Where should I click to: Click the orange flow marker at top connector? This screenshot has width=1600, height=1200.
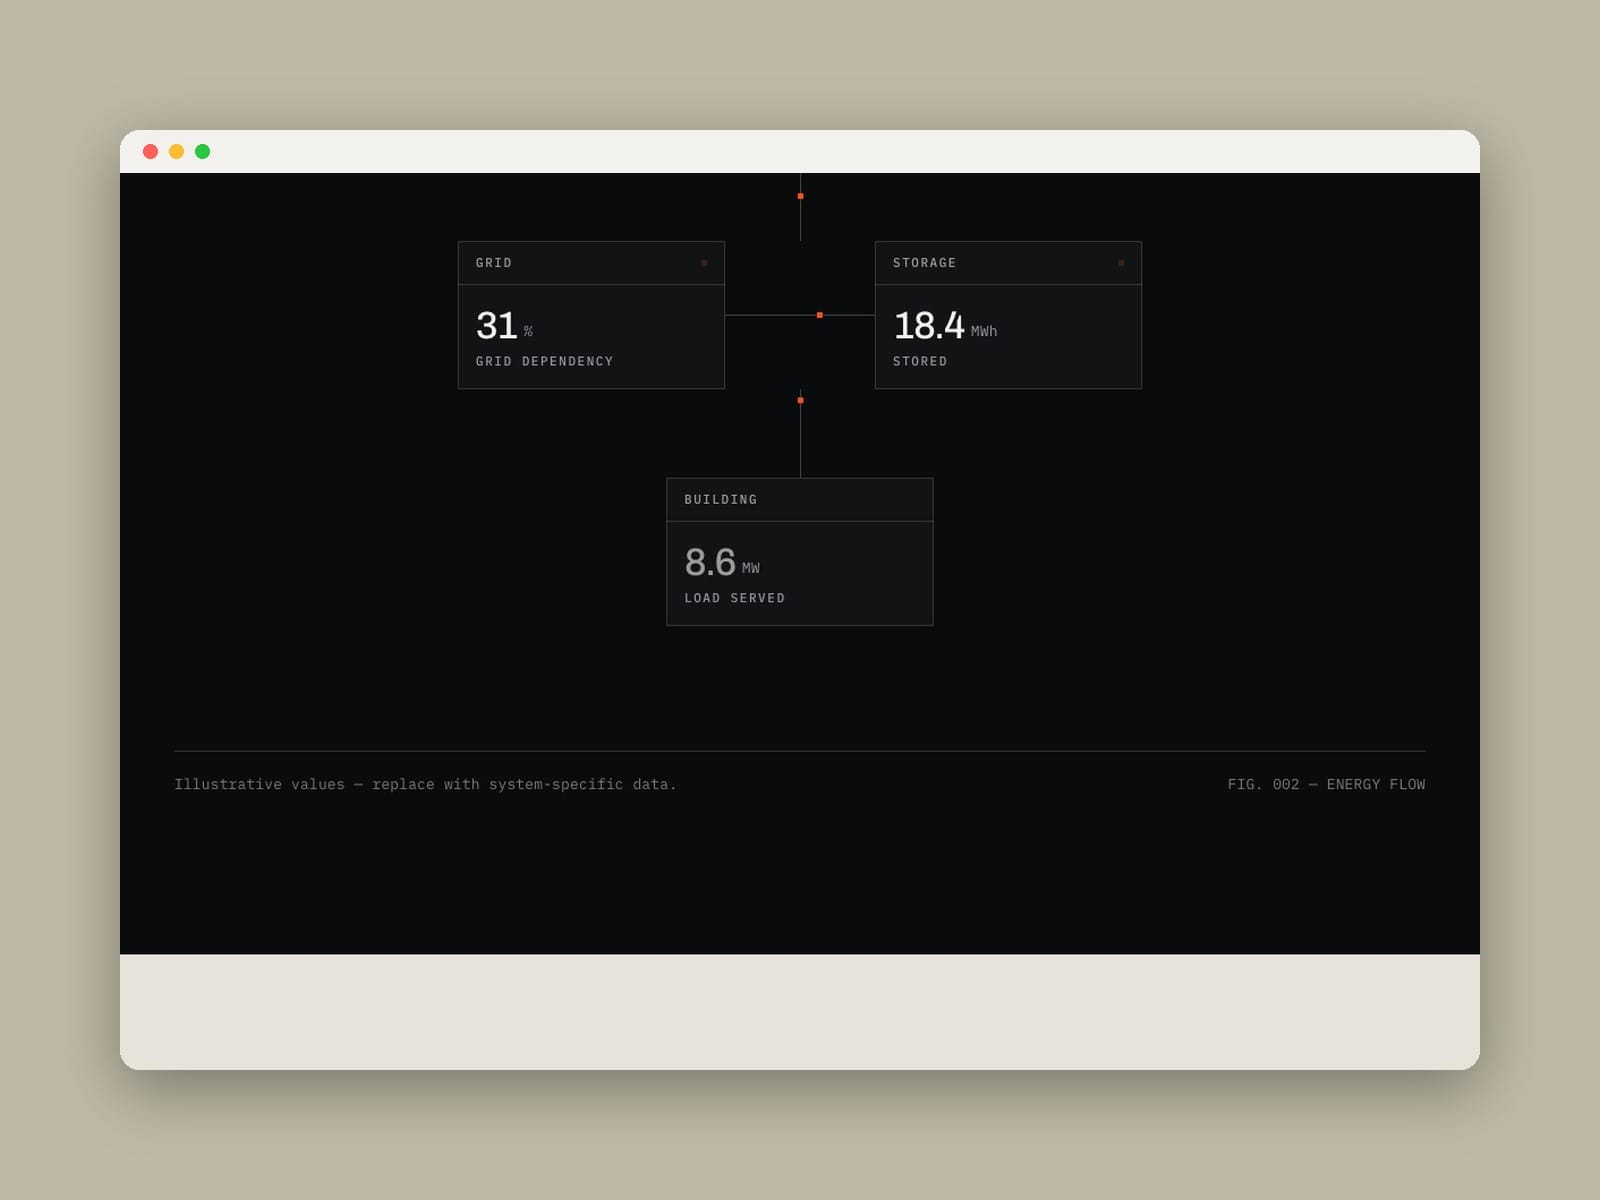(x=800, y=196)
